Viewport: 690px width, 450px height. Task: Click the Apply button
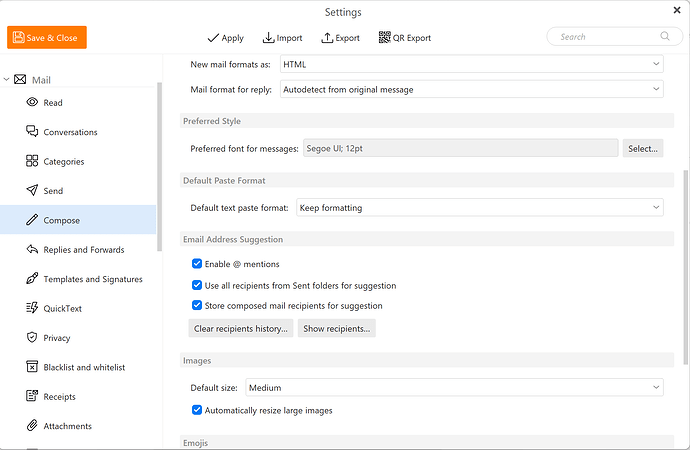(225, 38)
